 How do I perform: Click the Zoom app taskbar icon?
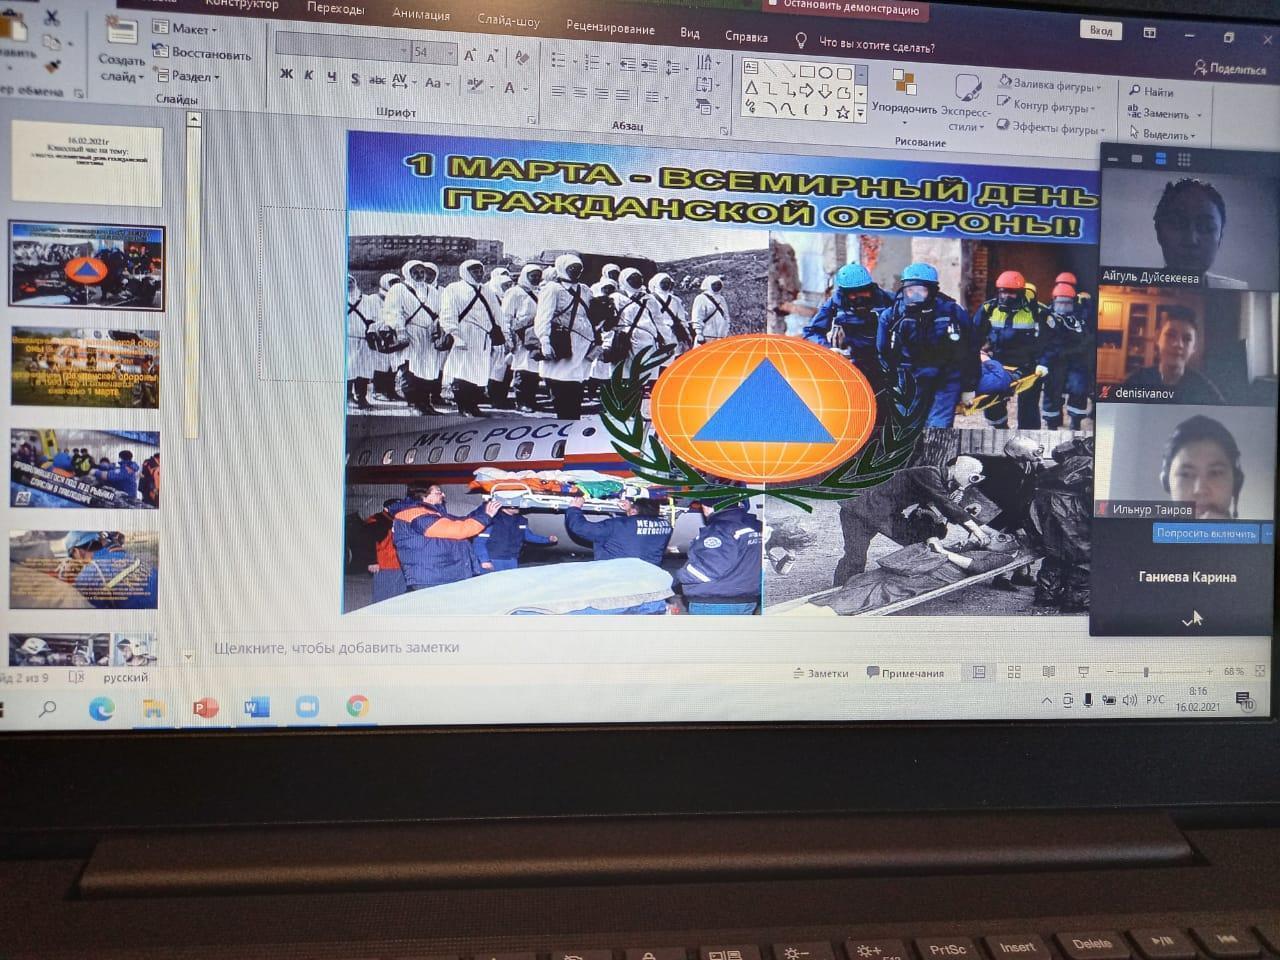point(307,707)
